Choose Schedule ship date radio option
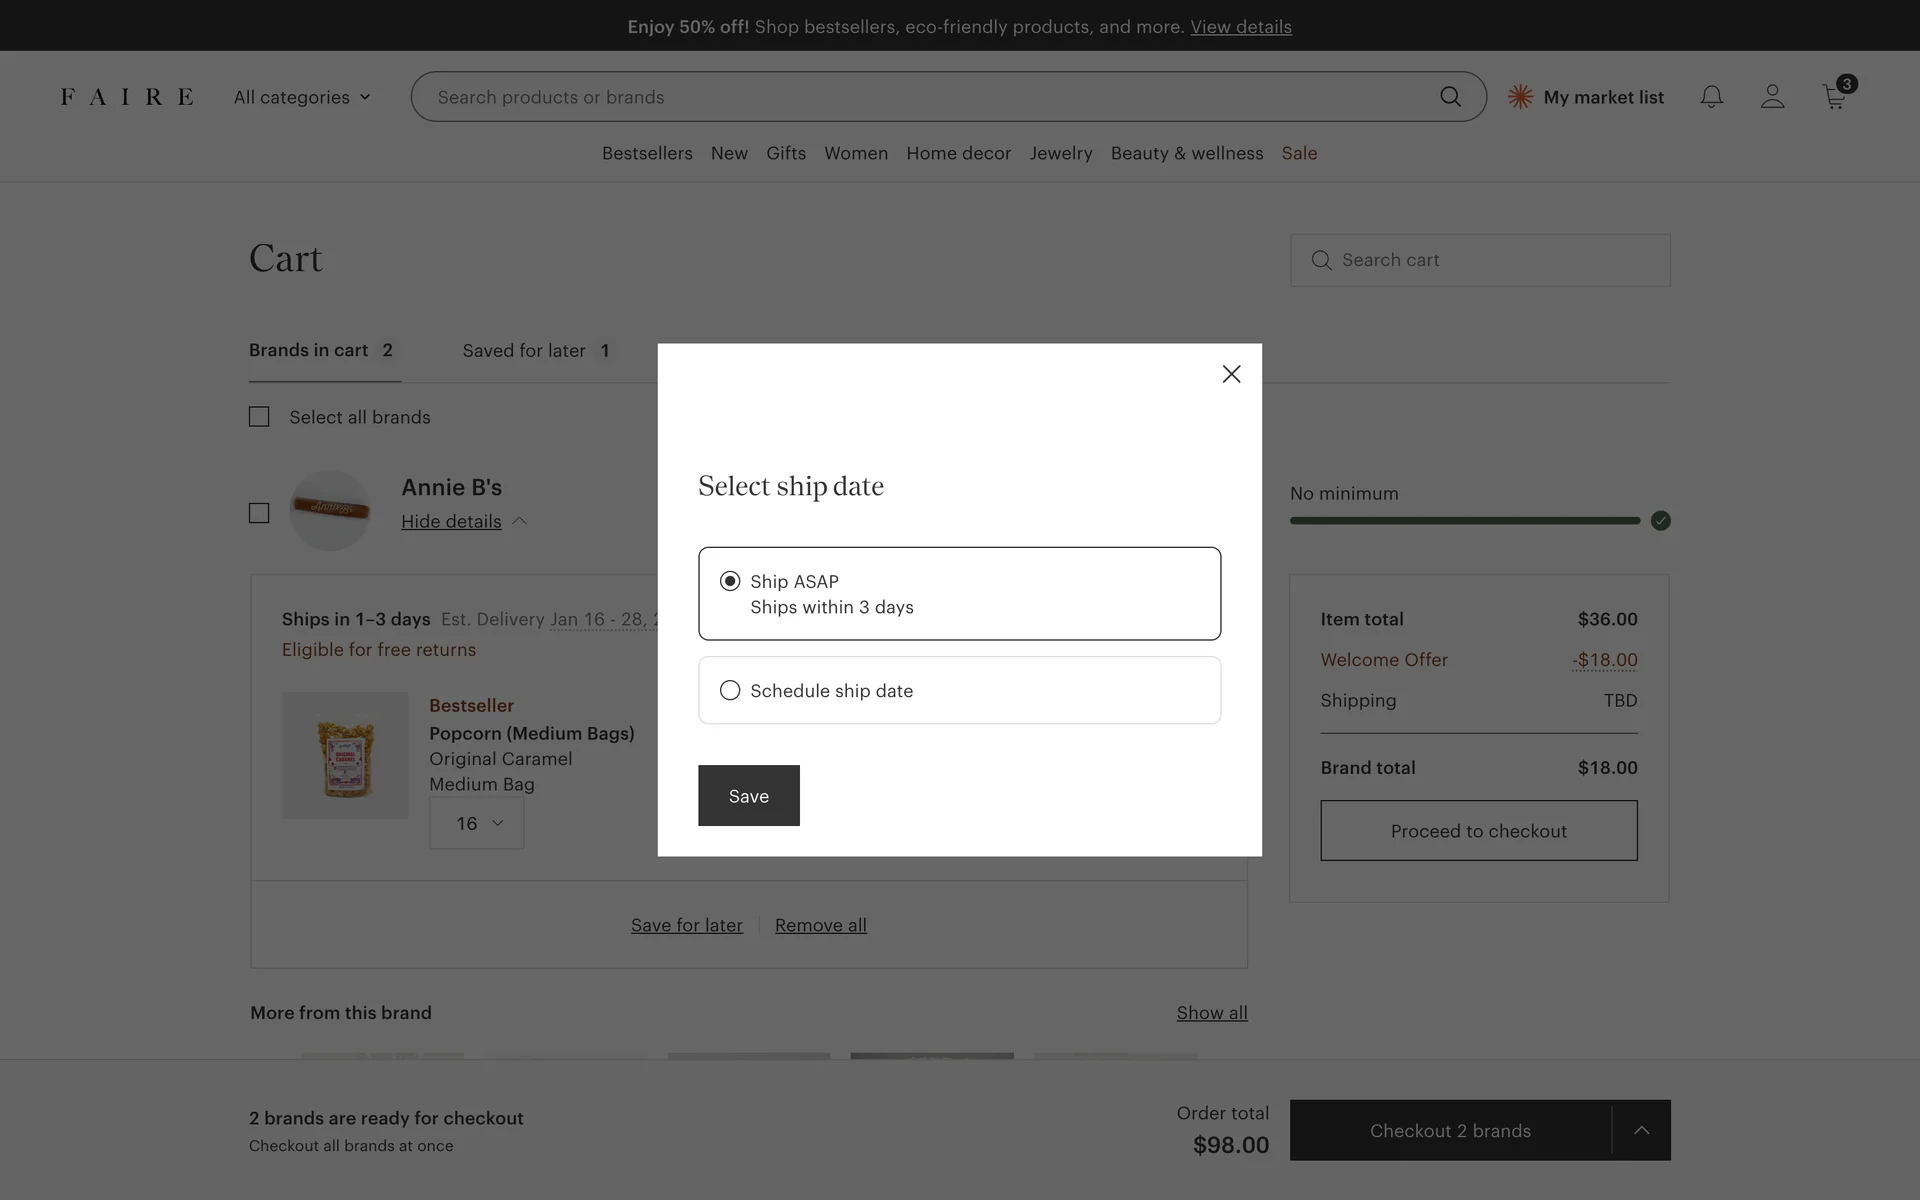Viewport: 1920px width, 1200px height. pos(730,691)
